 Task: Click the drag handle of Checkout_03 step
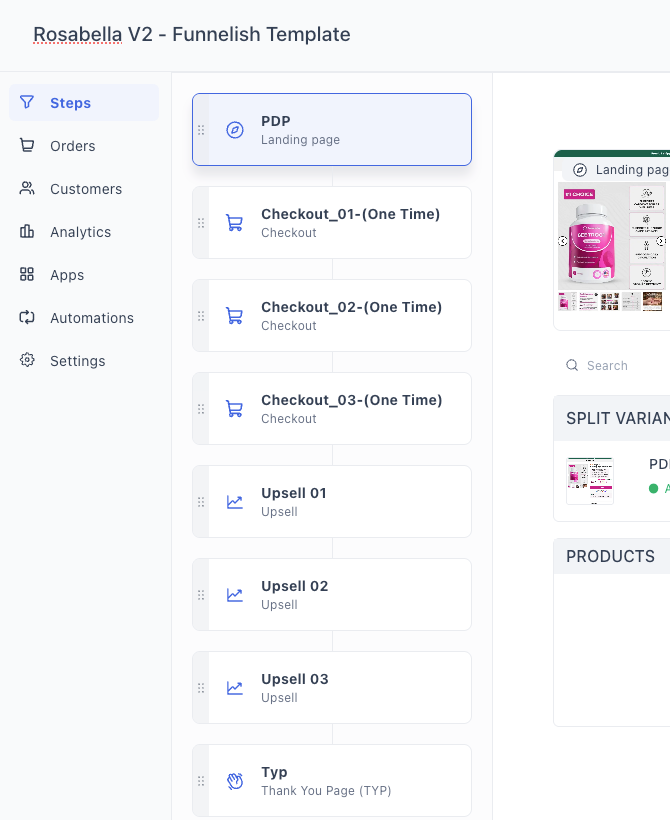point(201,409)
